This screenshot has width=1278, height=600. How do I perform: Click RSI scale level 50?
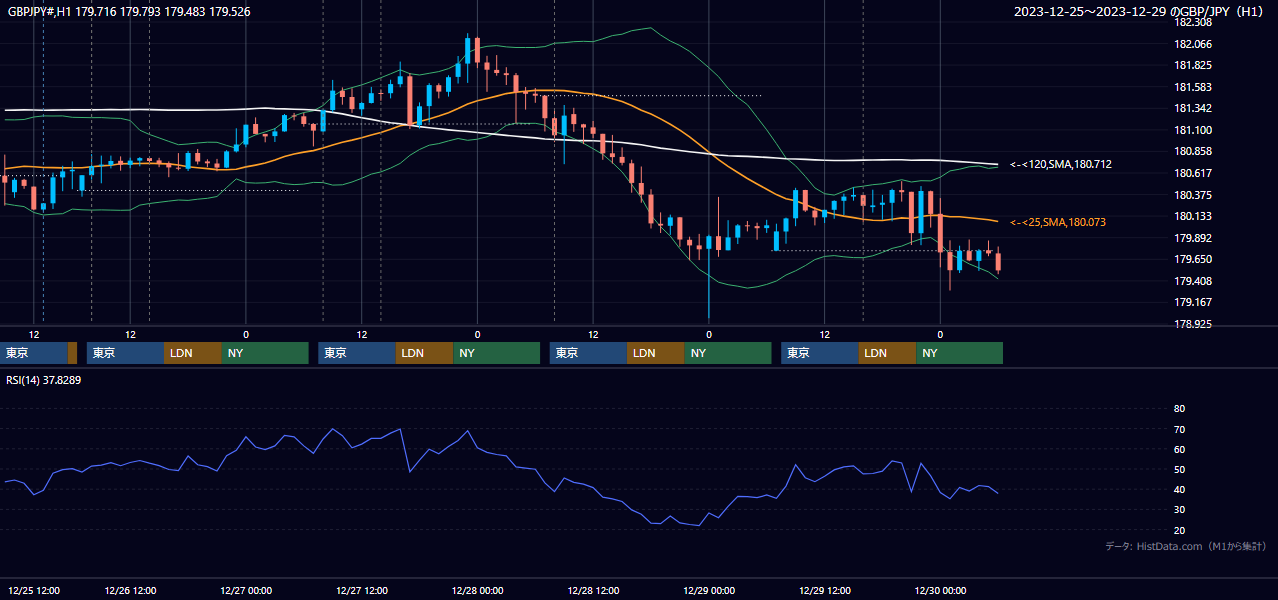1179,469
